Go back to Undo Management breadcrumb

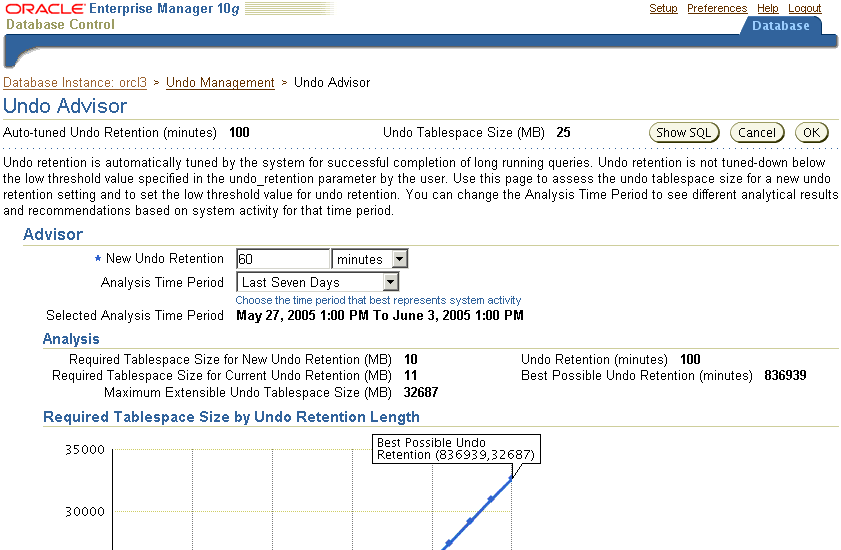pos(220,83)
